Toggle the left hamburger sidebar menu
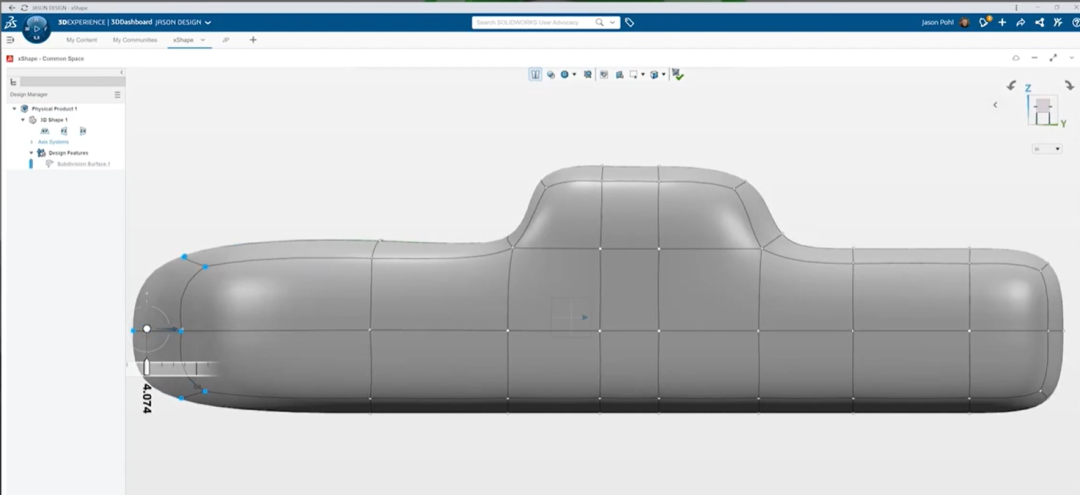The width and height of the screenshot is (1080, 495). (10, 40)
